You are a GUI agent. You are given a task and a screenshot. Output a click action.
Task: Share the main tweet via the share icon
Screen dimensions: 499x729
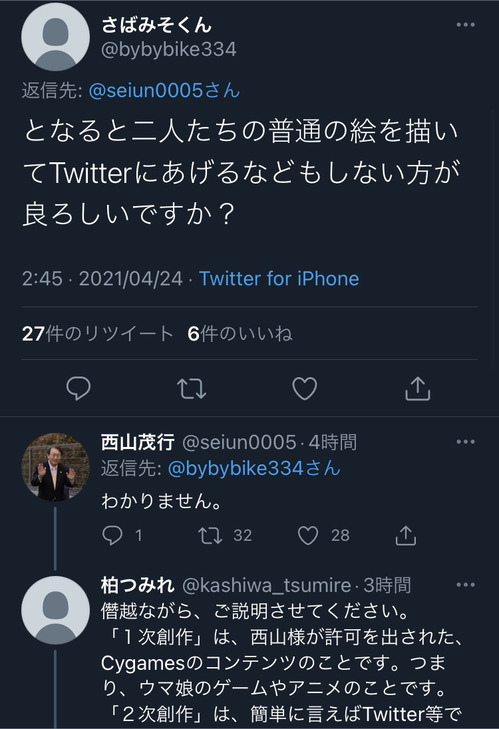[x=417, y=388]
